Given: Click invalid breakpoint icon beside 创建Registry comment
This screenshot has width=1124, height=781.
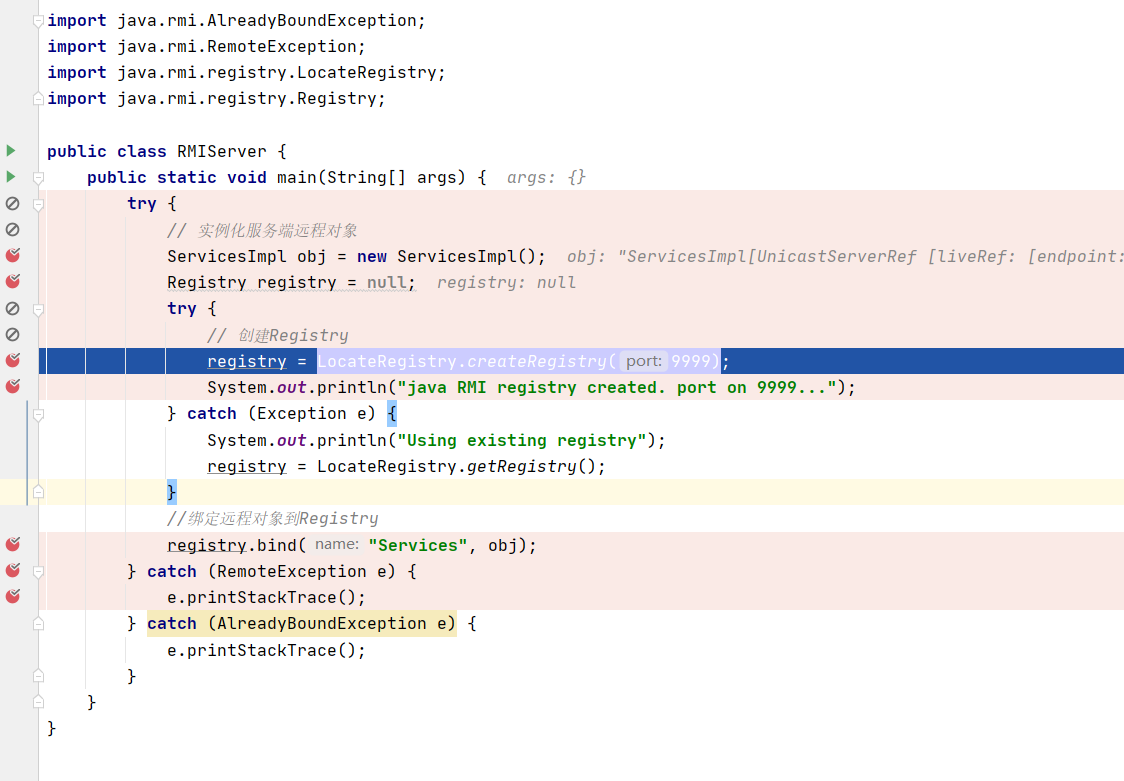Looking at the screenshot, I should click(12, 334).
